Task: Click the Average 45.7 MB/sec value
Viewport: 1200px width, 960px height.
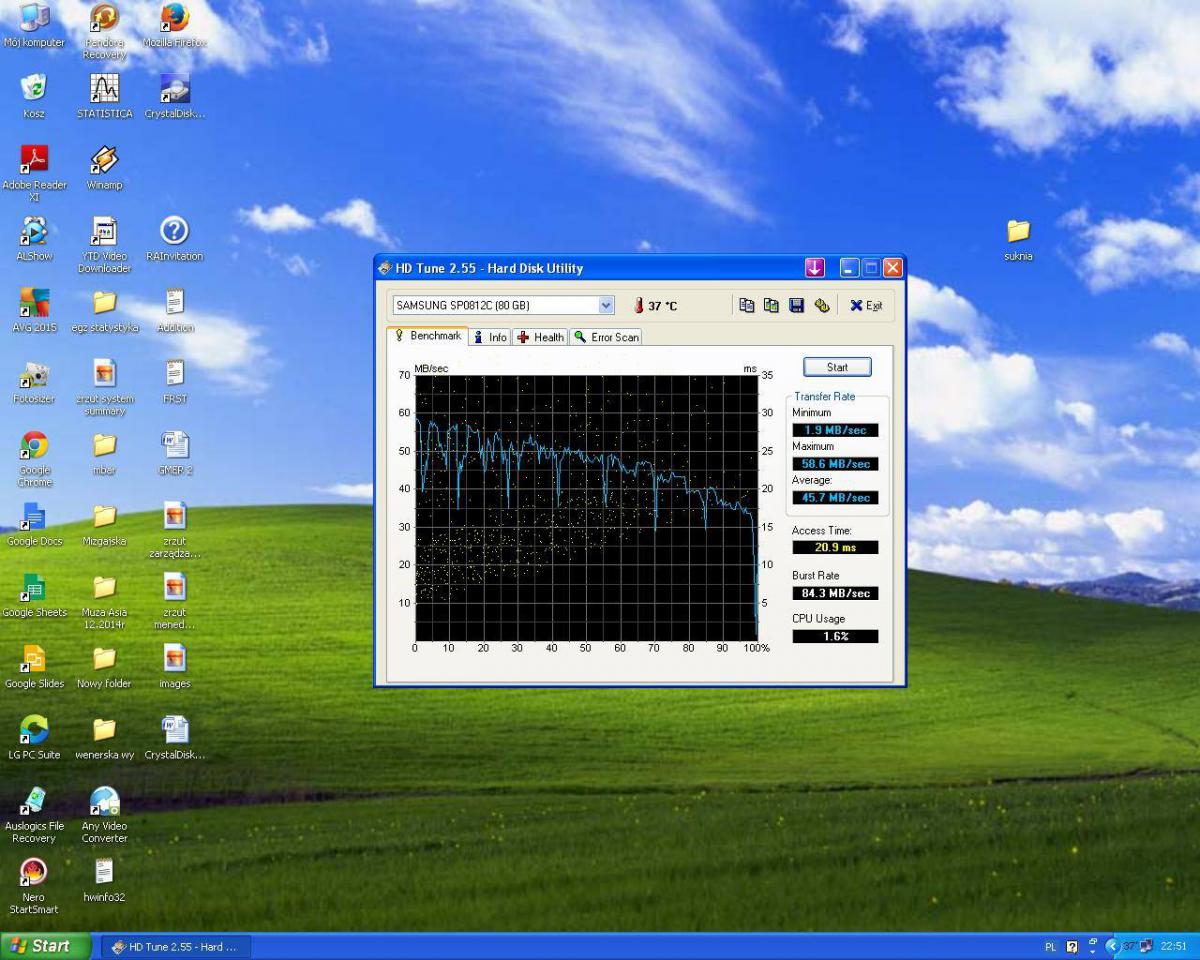Action: 835,497
